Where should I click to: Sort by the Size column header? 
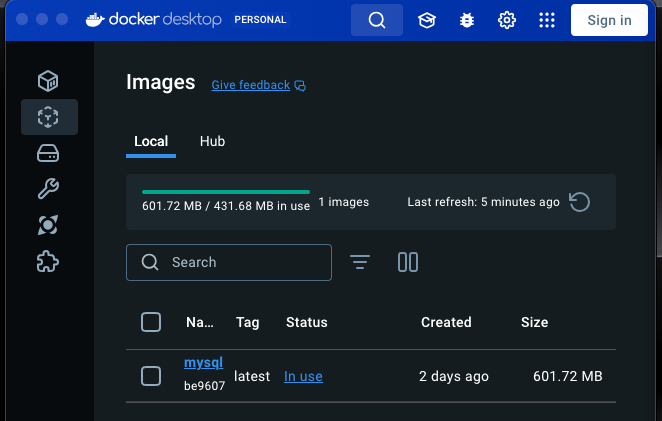[x=534, y=323]
